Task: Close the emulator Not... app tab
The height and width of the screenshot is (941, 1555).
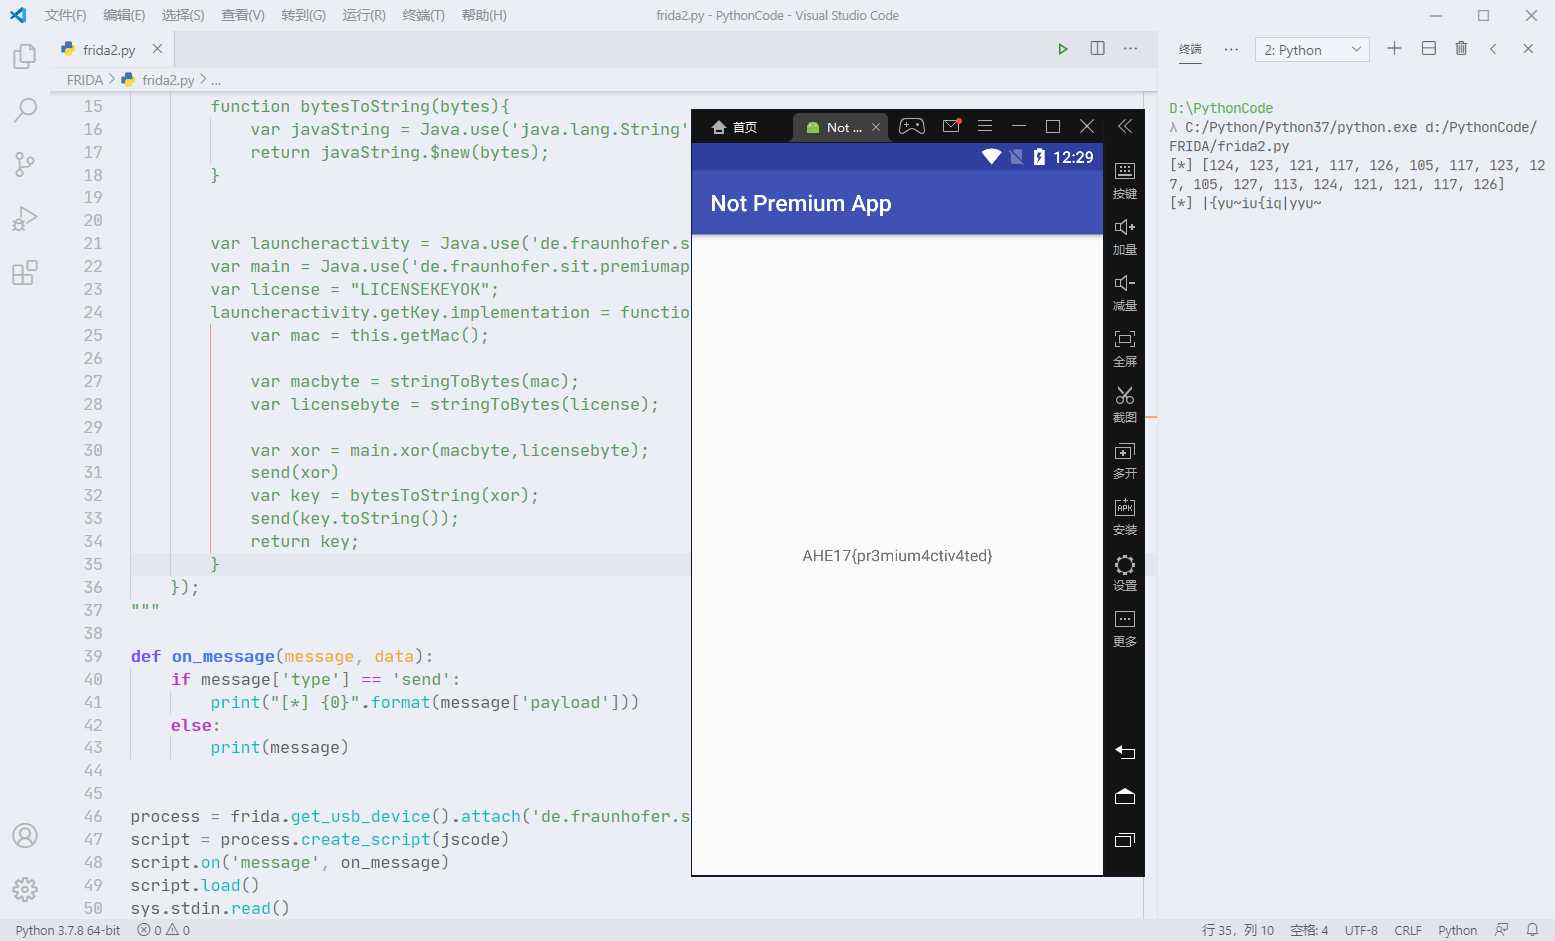Action: pos(876,127)
